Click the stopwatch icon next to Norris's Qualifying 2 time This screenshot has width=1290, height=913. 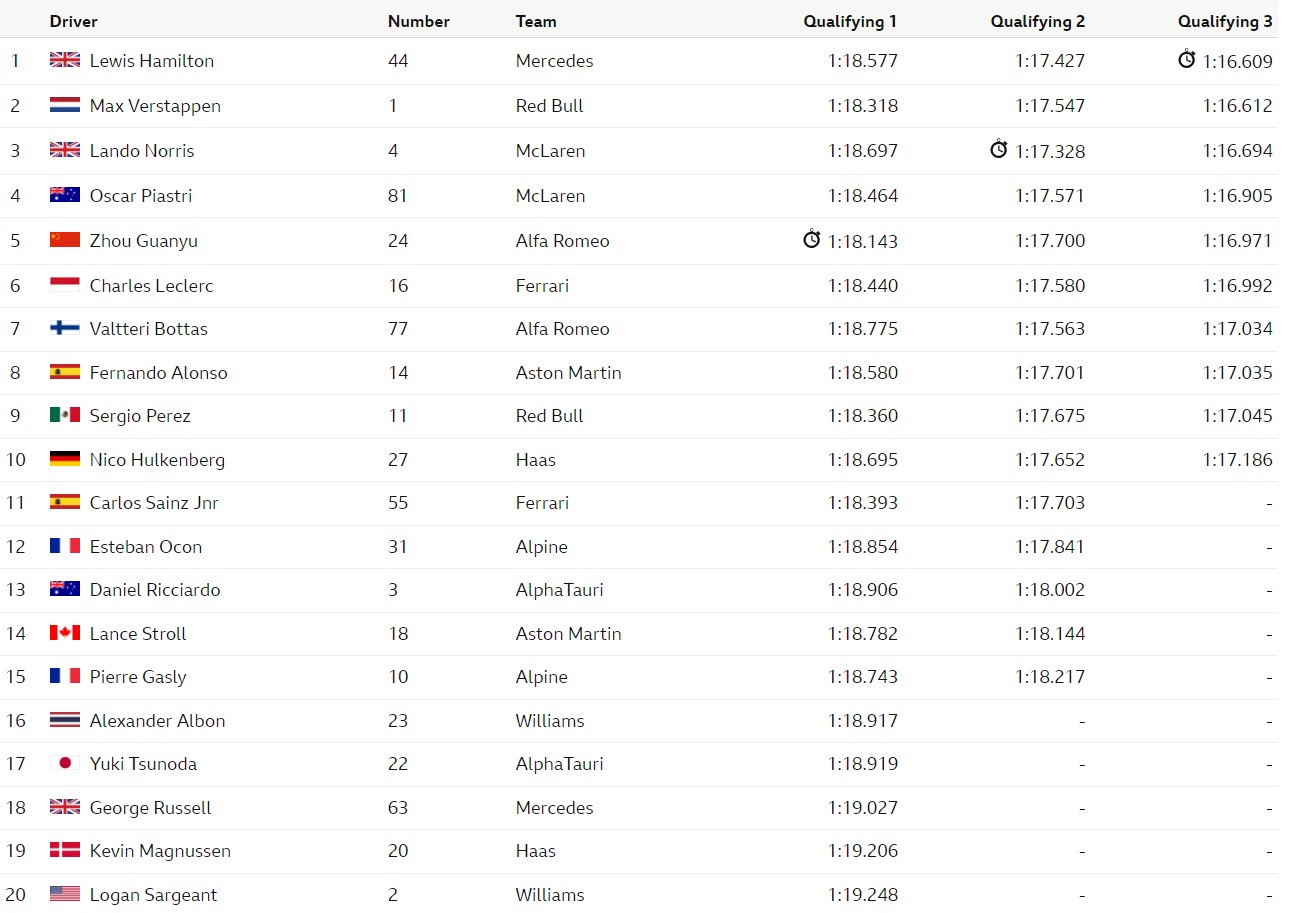coord(999,150)
